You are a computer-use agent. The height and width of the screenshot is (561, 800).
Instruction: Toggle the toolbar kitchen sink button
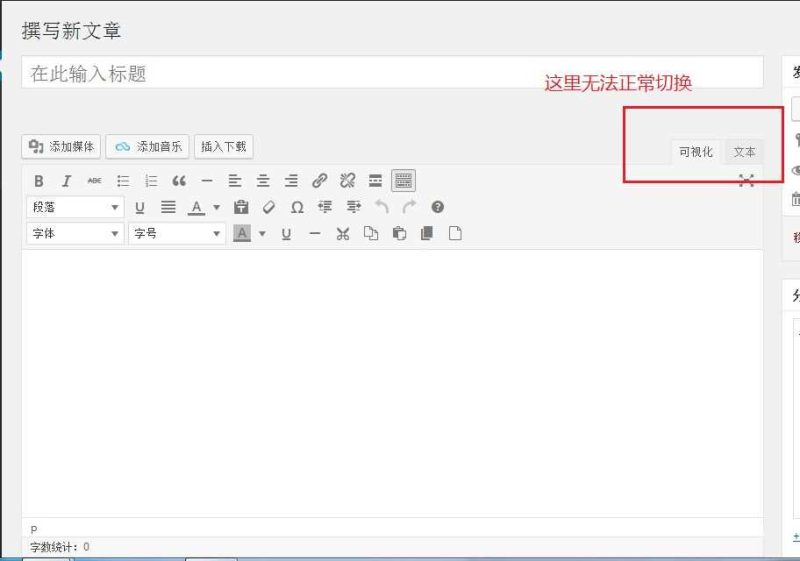[x=403, y=181]
